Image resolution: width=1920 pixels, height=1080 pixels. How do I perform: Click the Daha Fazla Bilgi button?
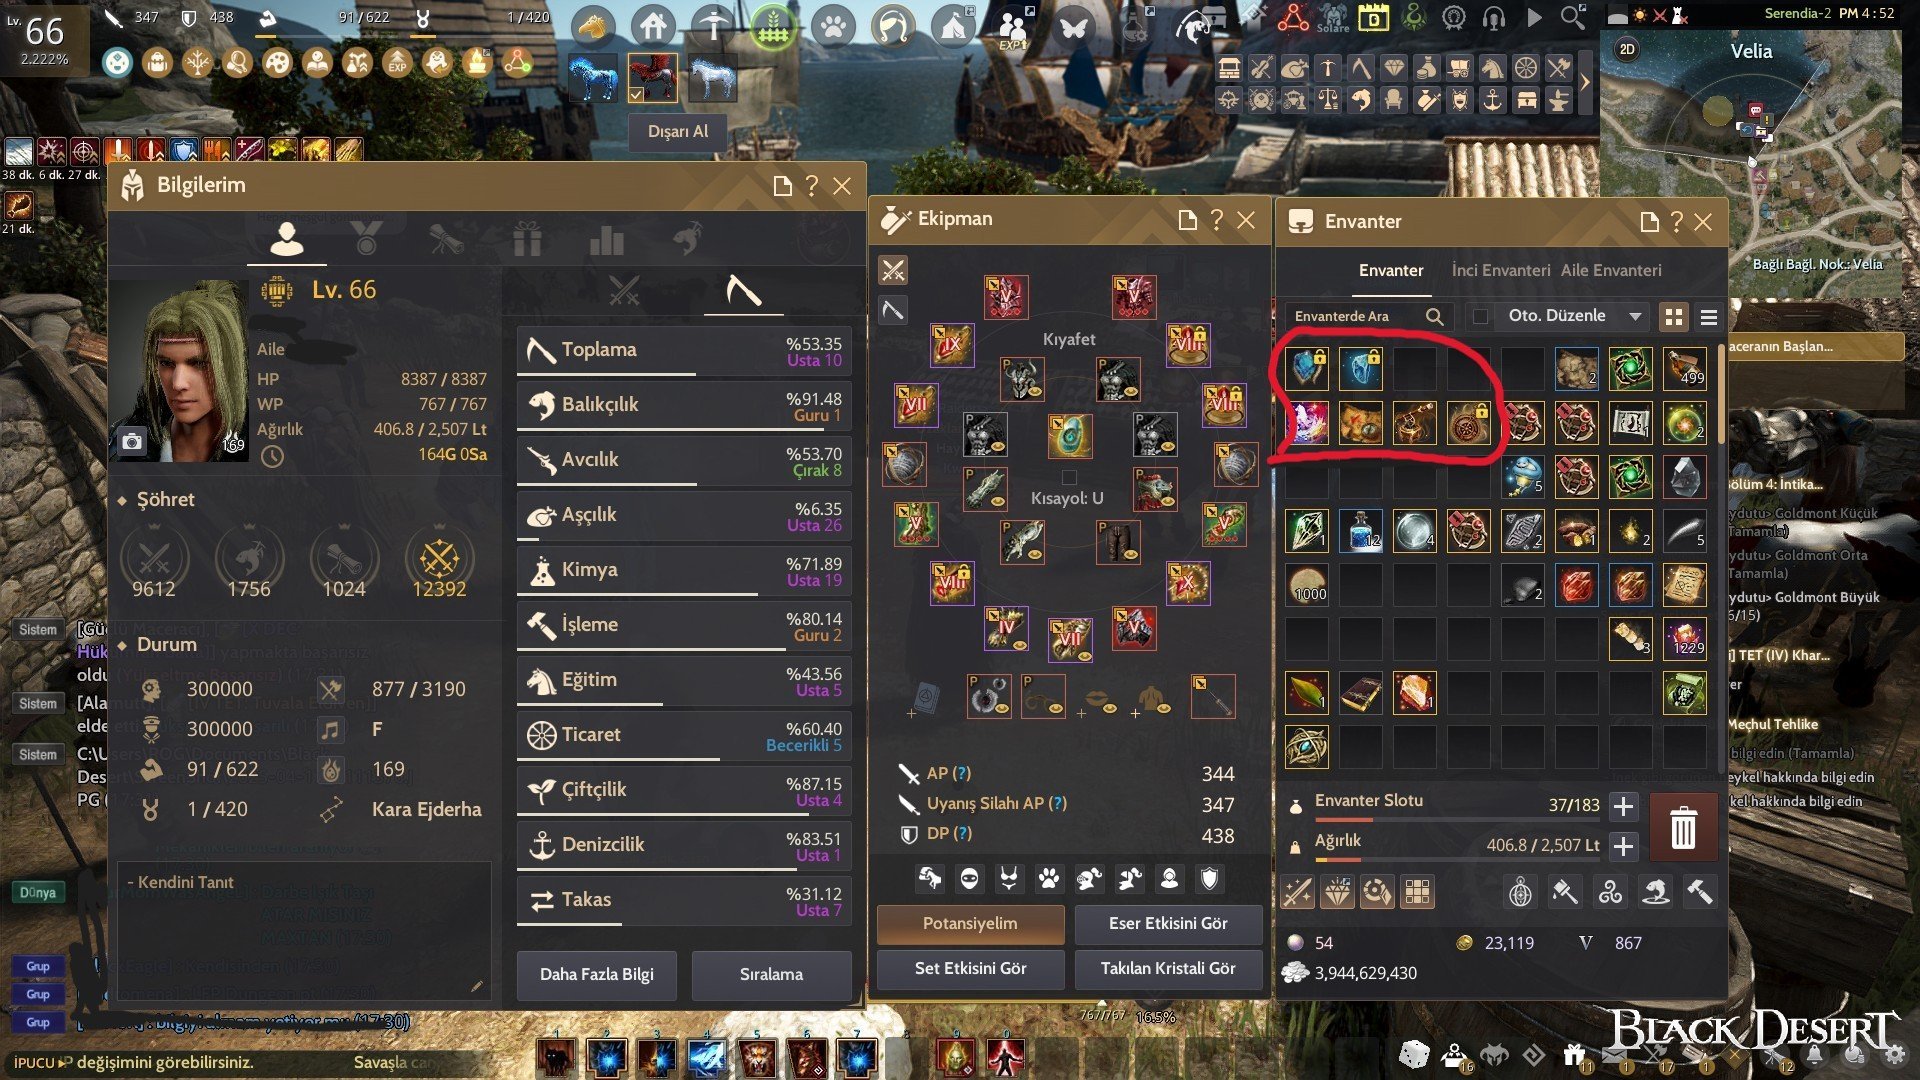click(x=597, y=974)
